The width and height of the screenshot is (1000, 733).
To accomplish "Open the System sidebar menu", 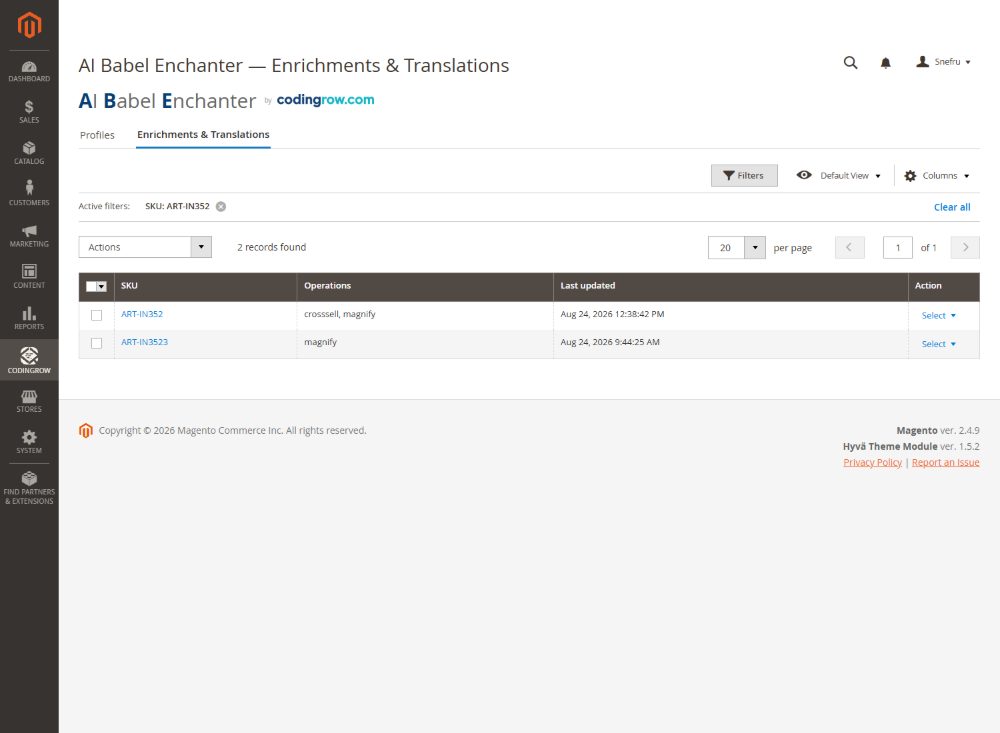I will pos(29,442).
